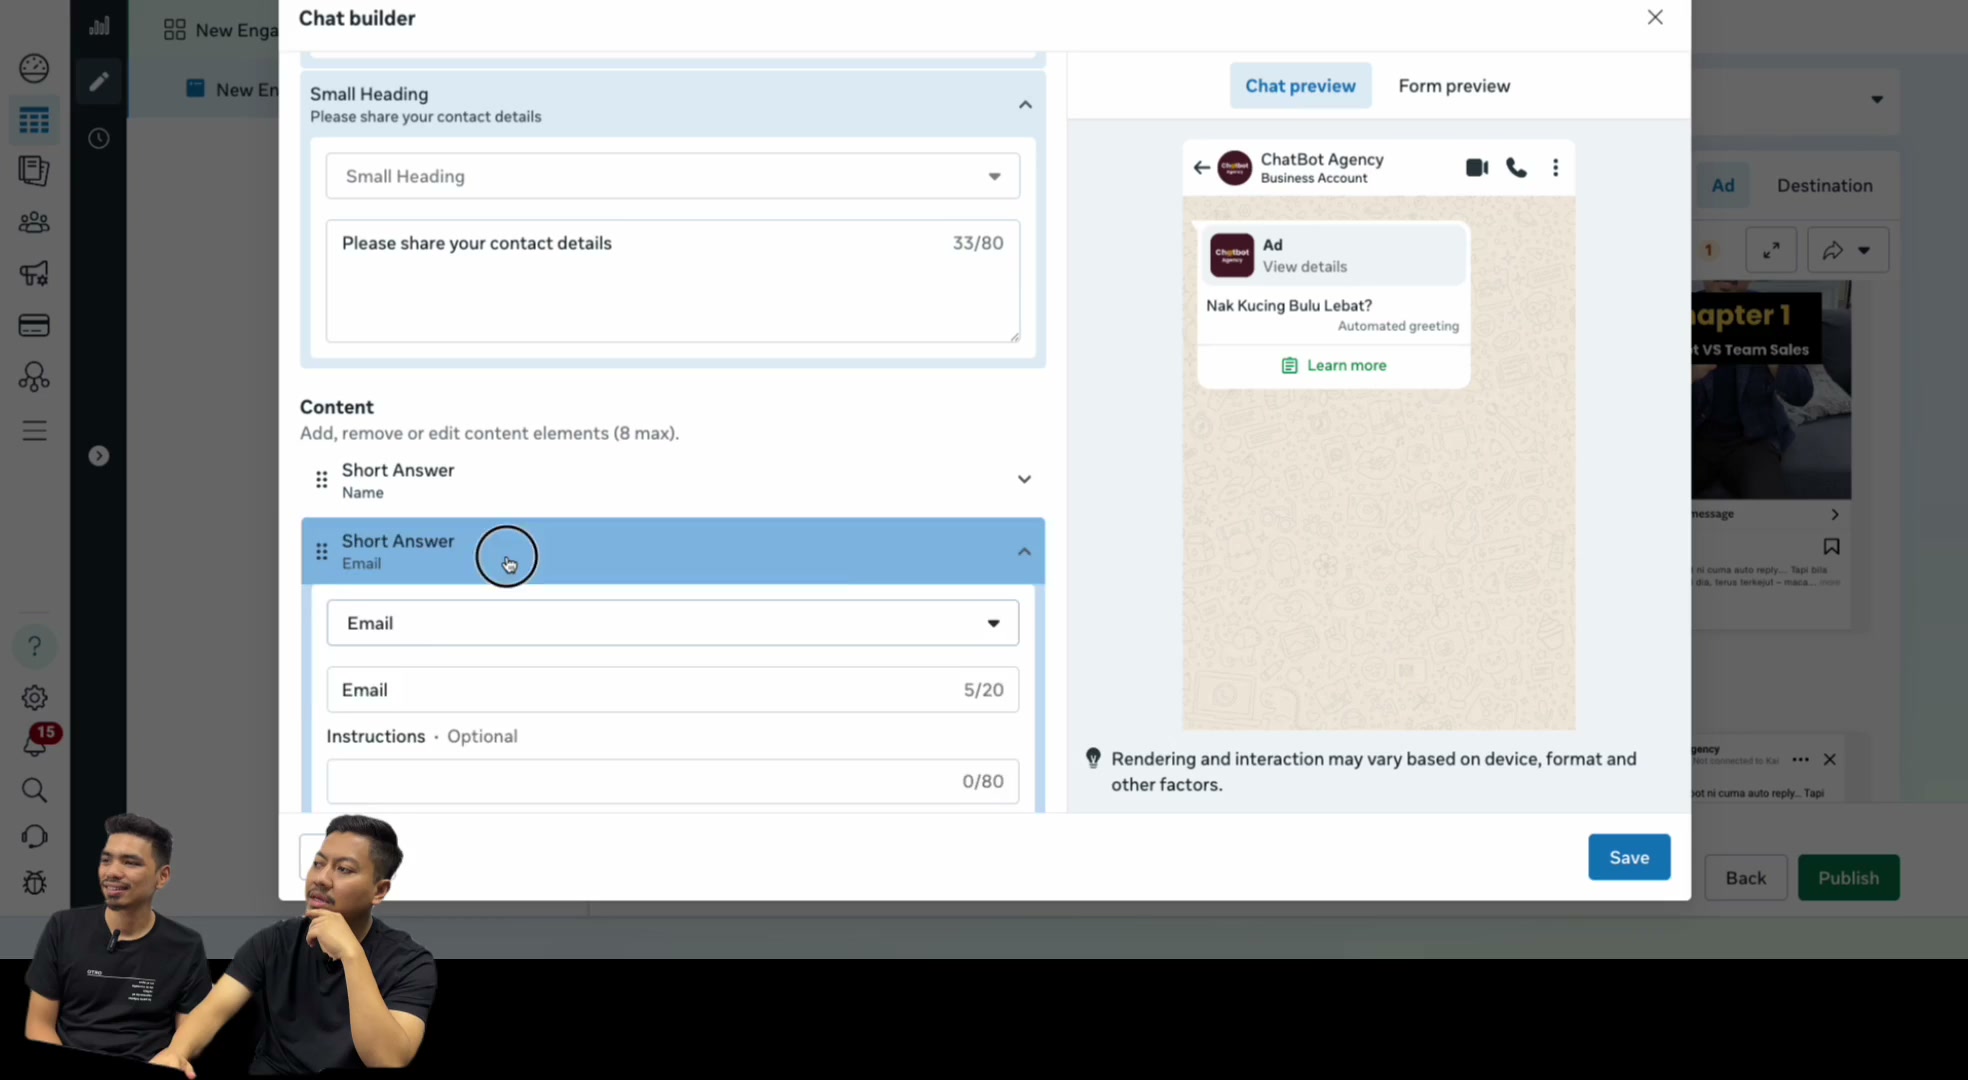Click the phone call icon in chat preview
Image resolution: width=1968 pixels, height=1080 pixels.
[1517, 167]
